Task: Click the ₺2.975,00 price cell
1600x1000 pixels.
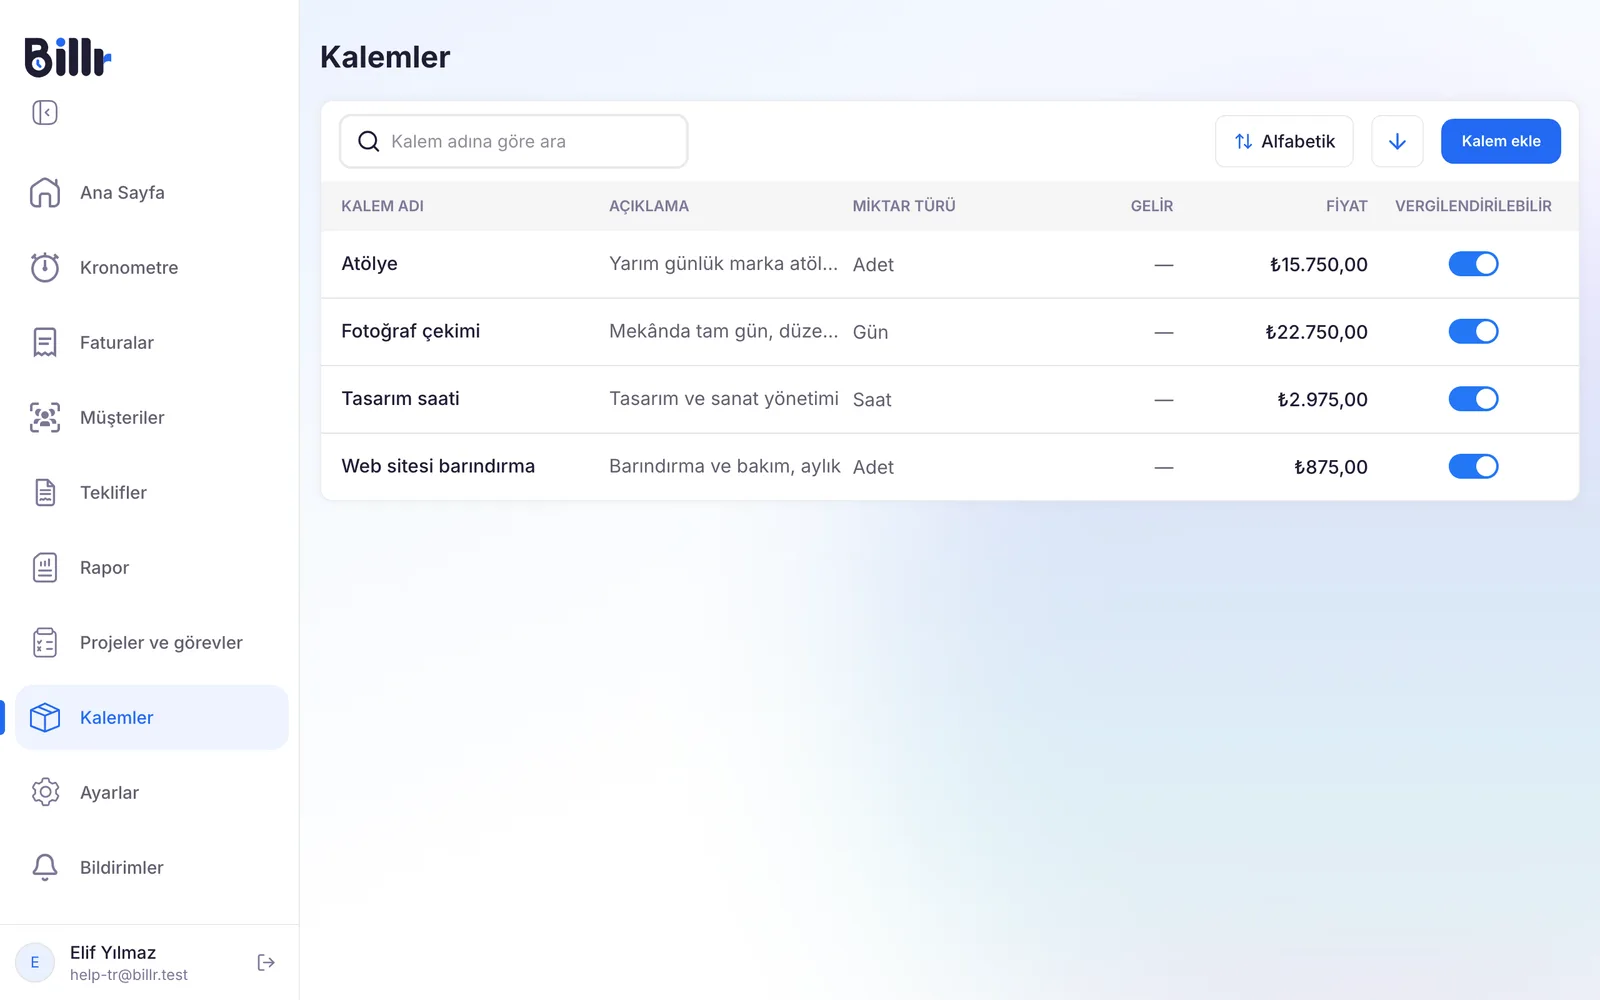Action: pos(1322,399)
